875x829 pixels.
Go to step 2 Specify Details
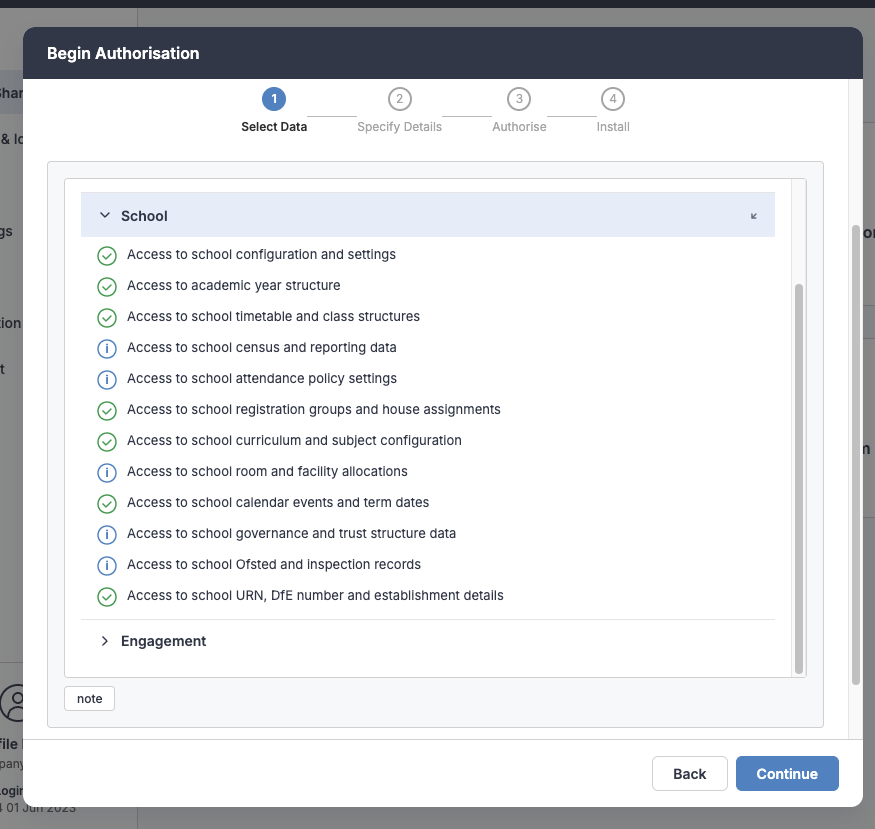tap(400, 110)
